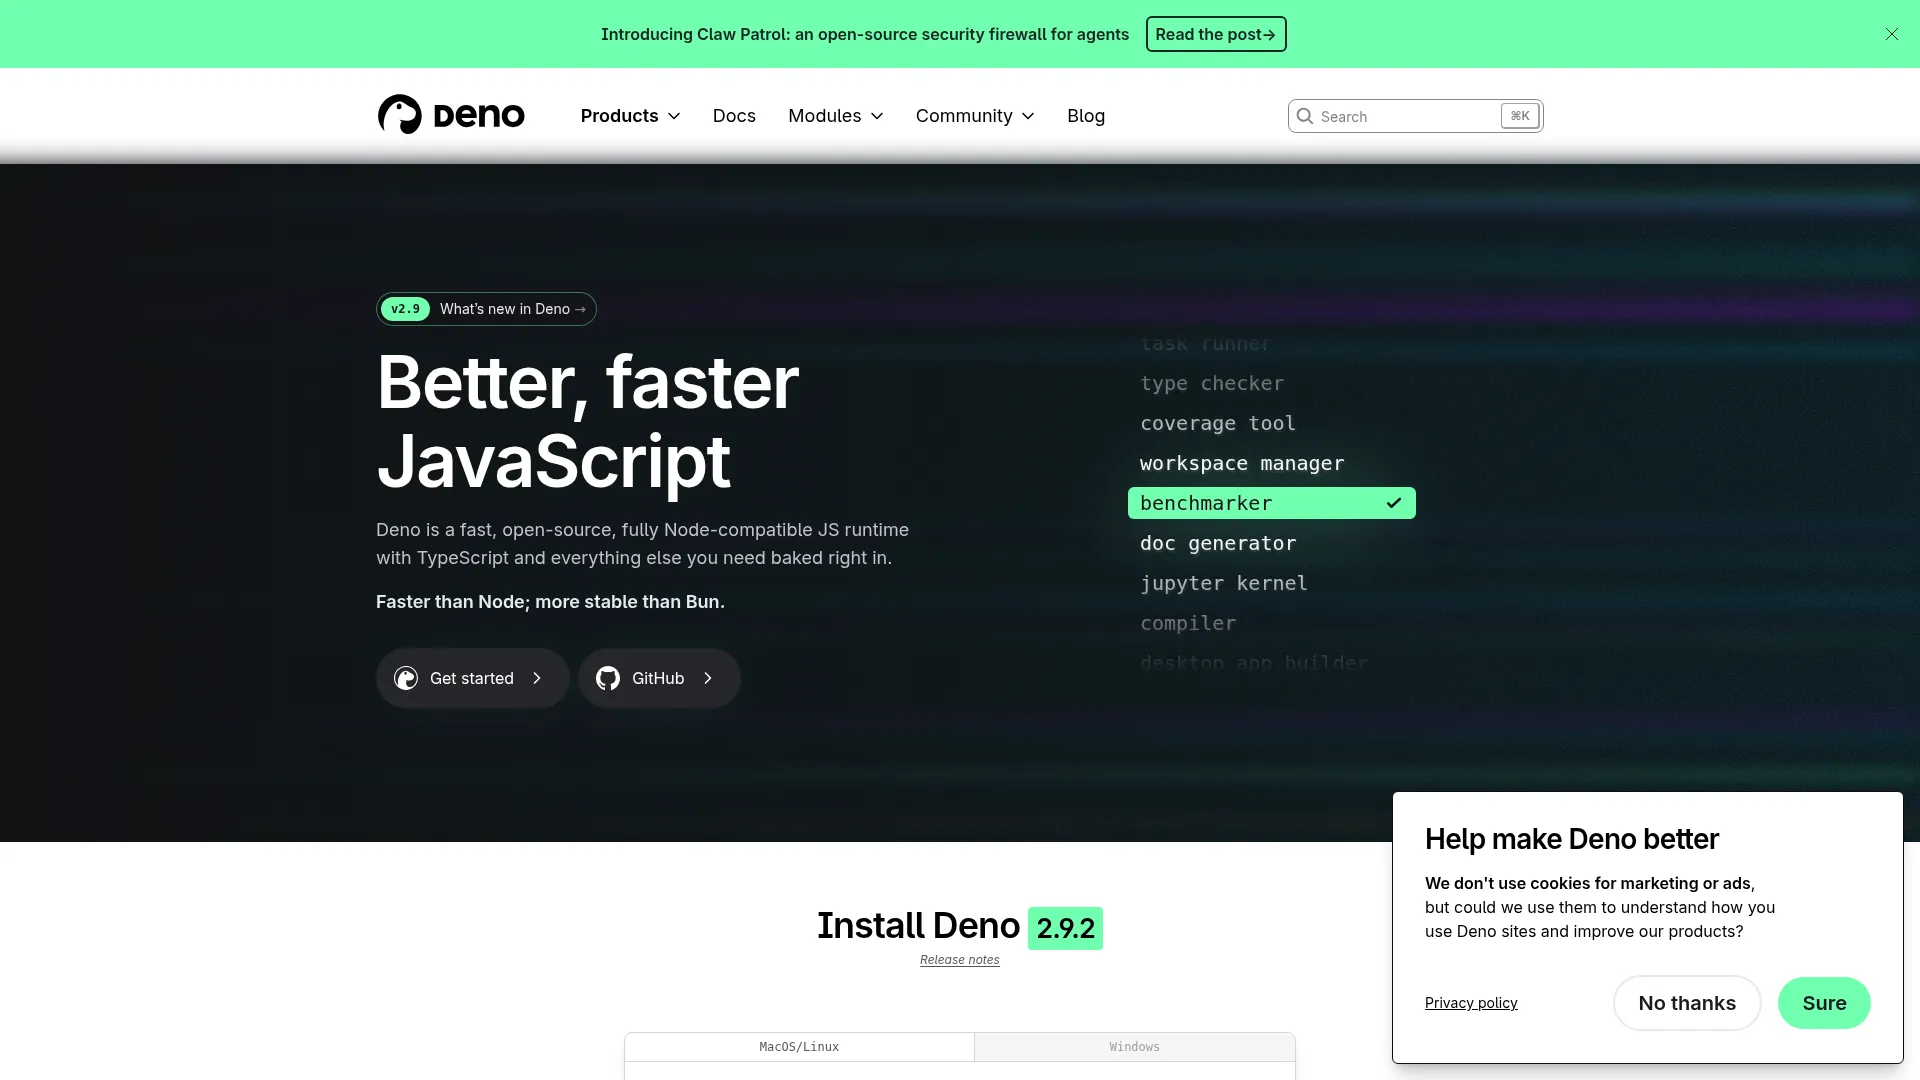Click the chevron next to Get started

(537, 678)
